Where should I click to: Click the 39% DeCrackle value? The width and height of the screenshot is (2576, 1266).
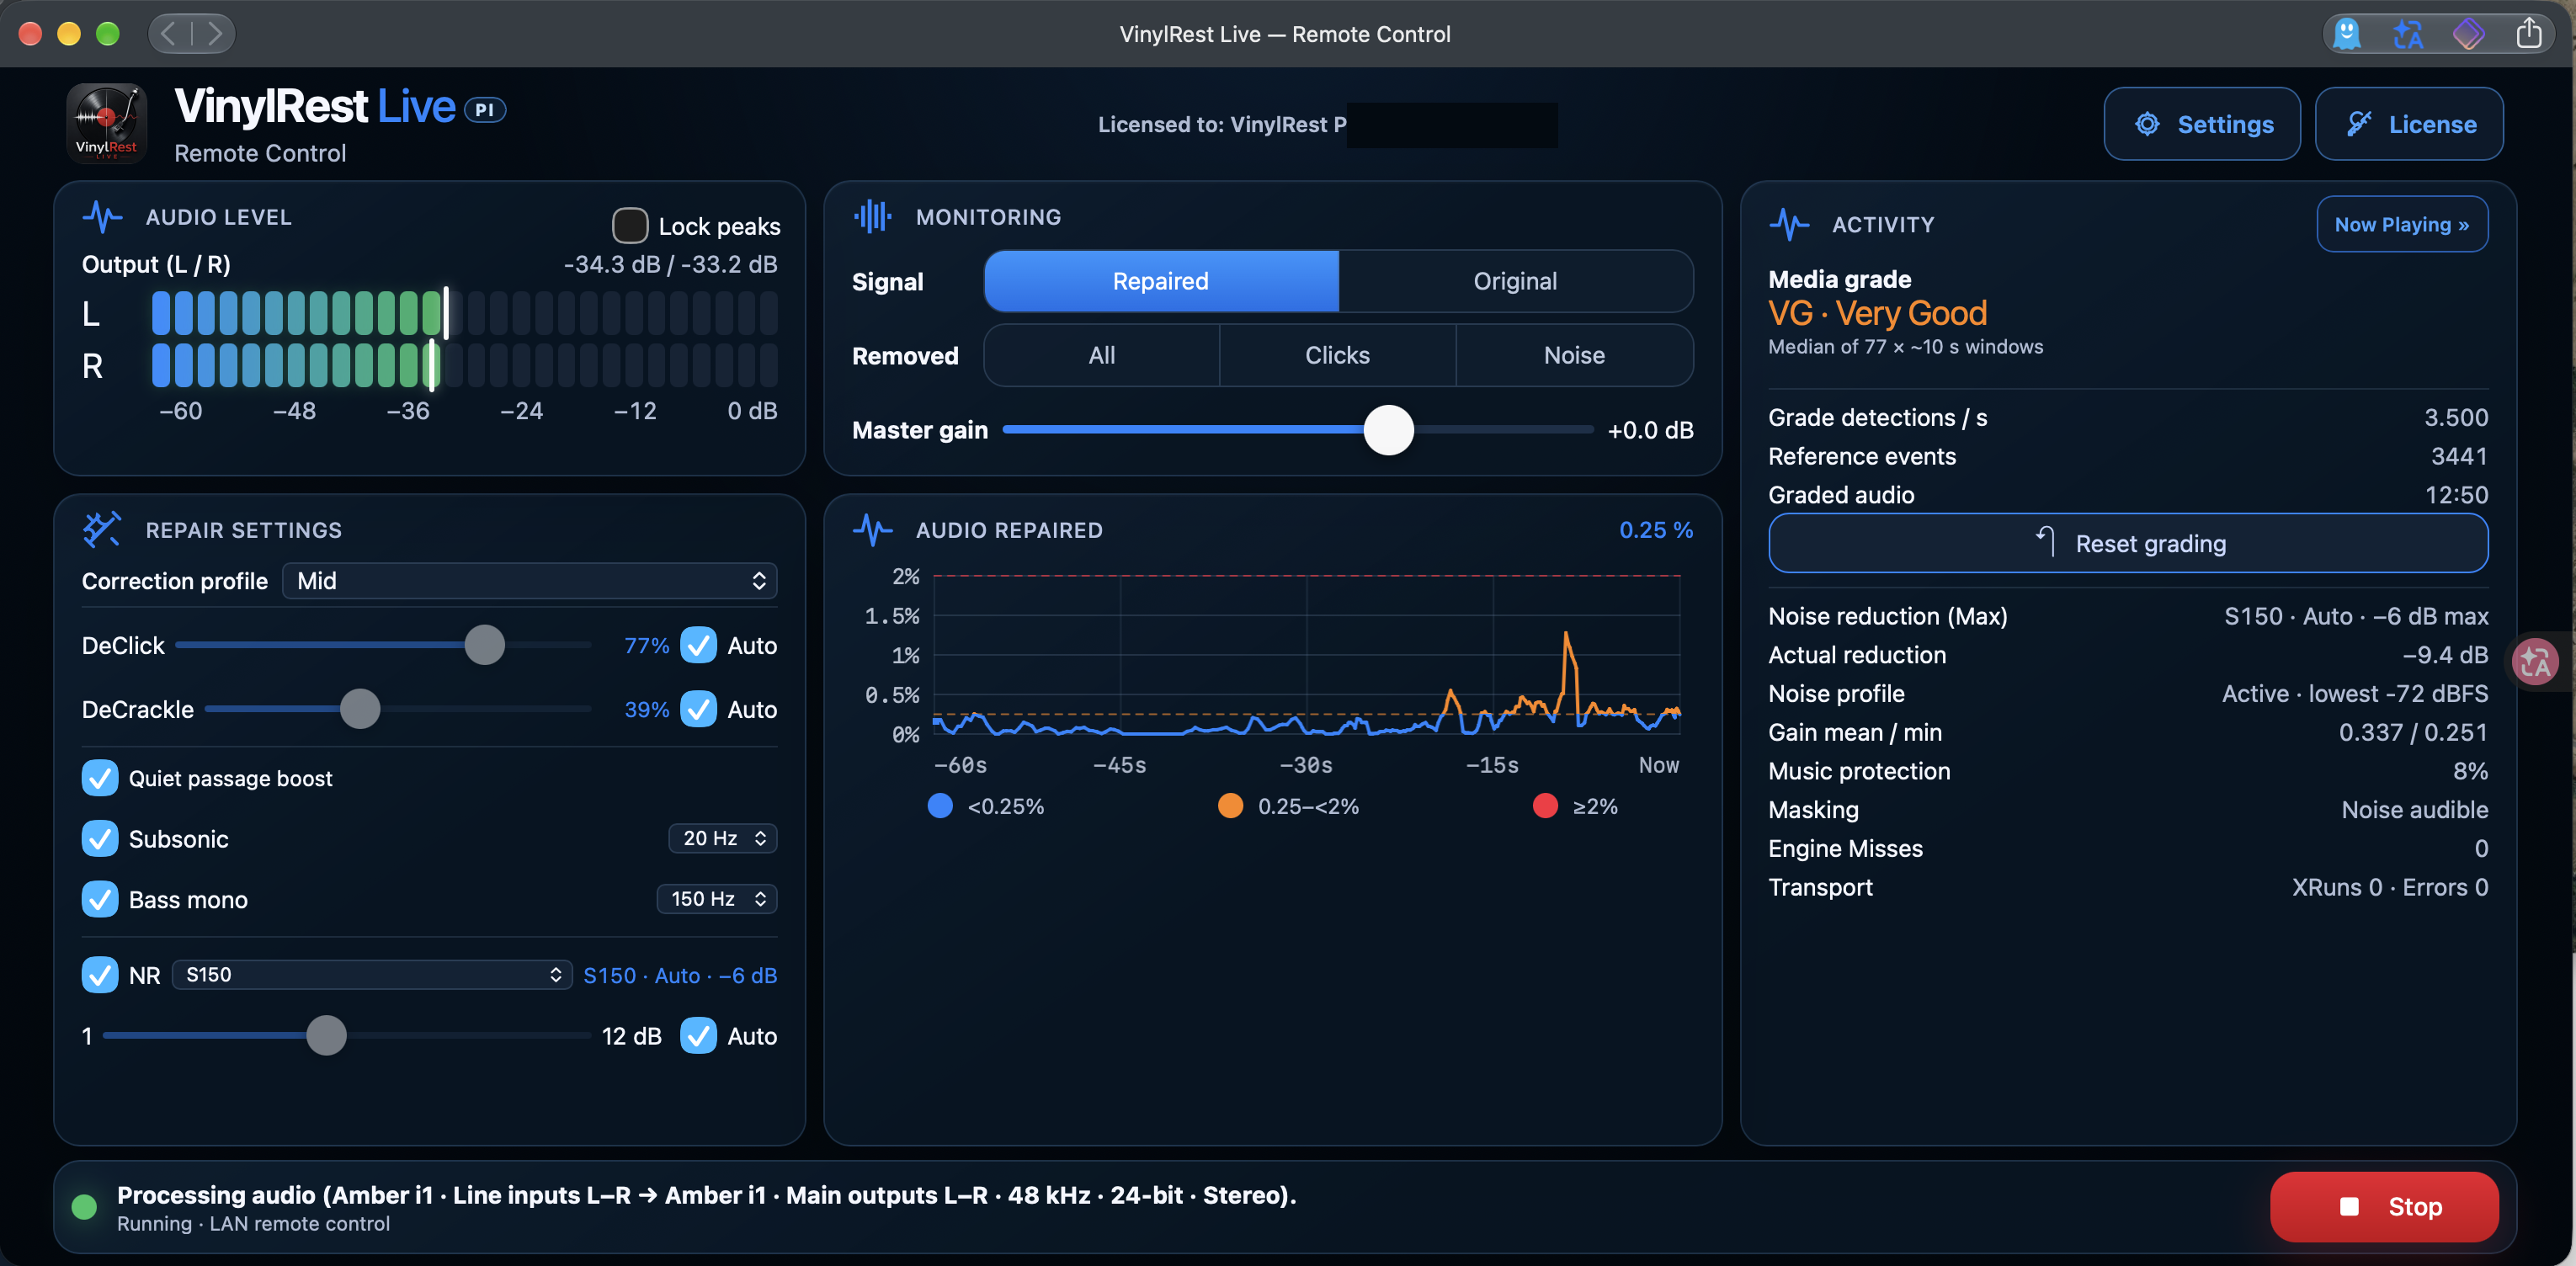pos(646,709)
